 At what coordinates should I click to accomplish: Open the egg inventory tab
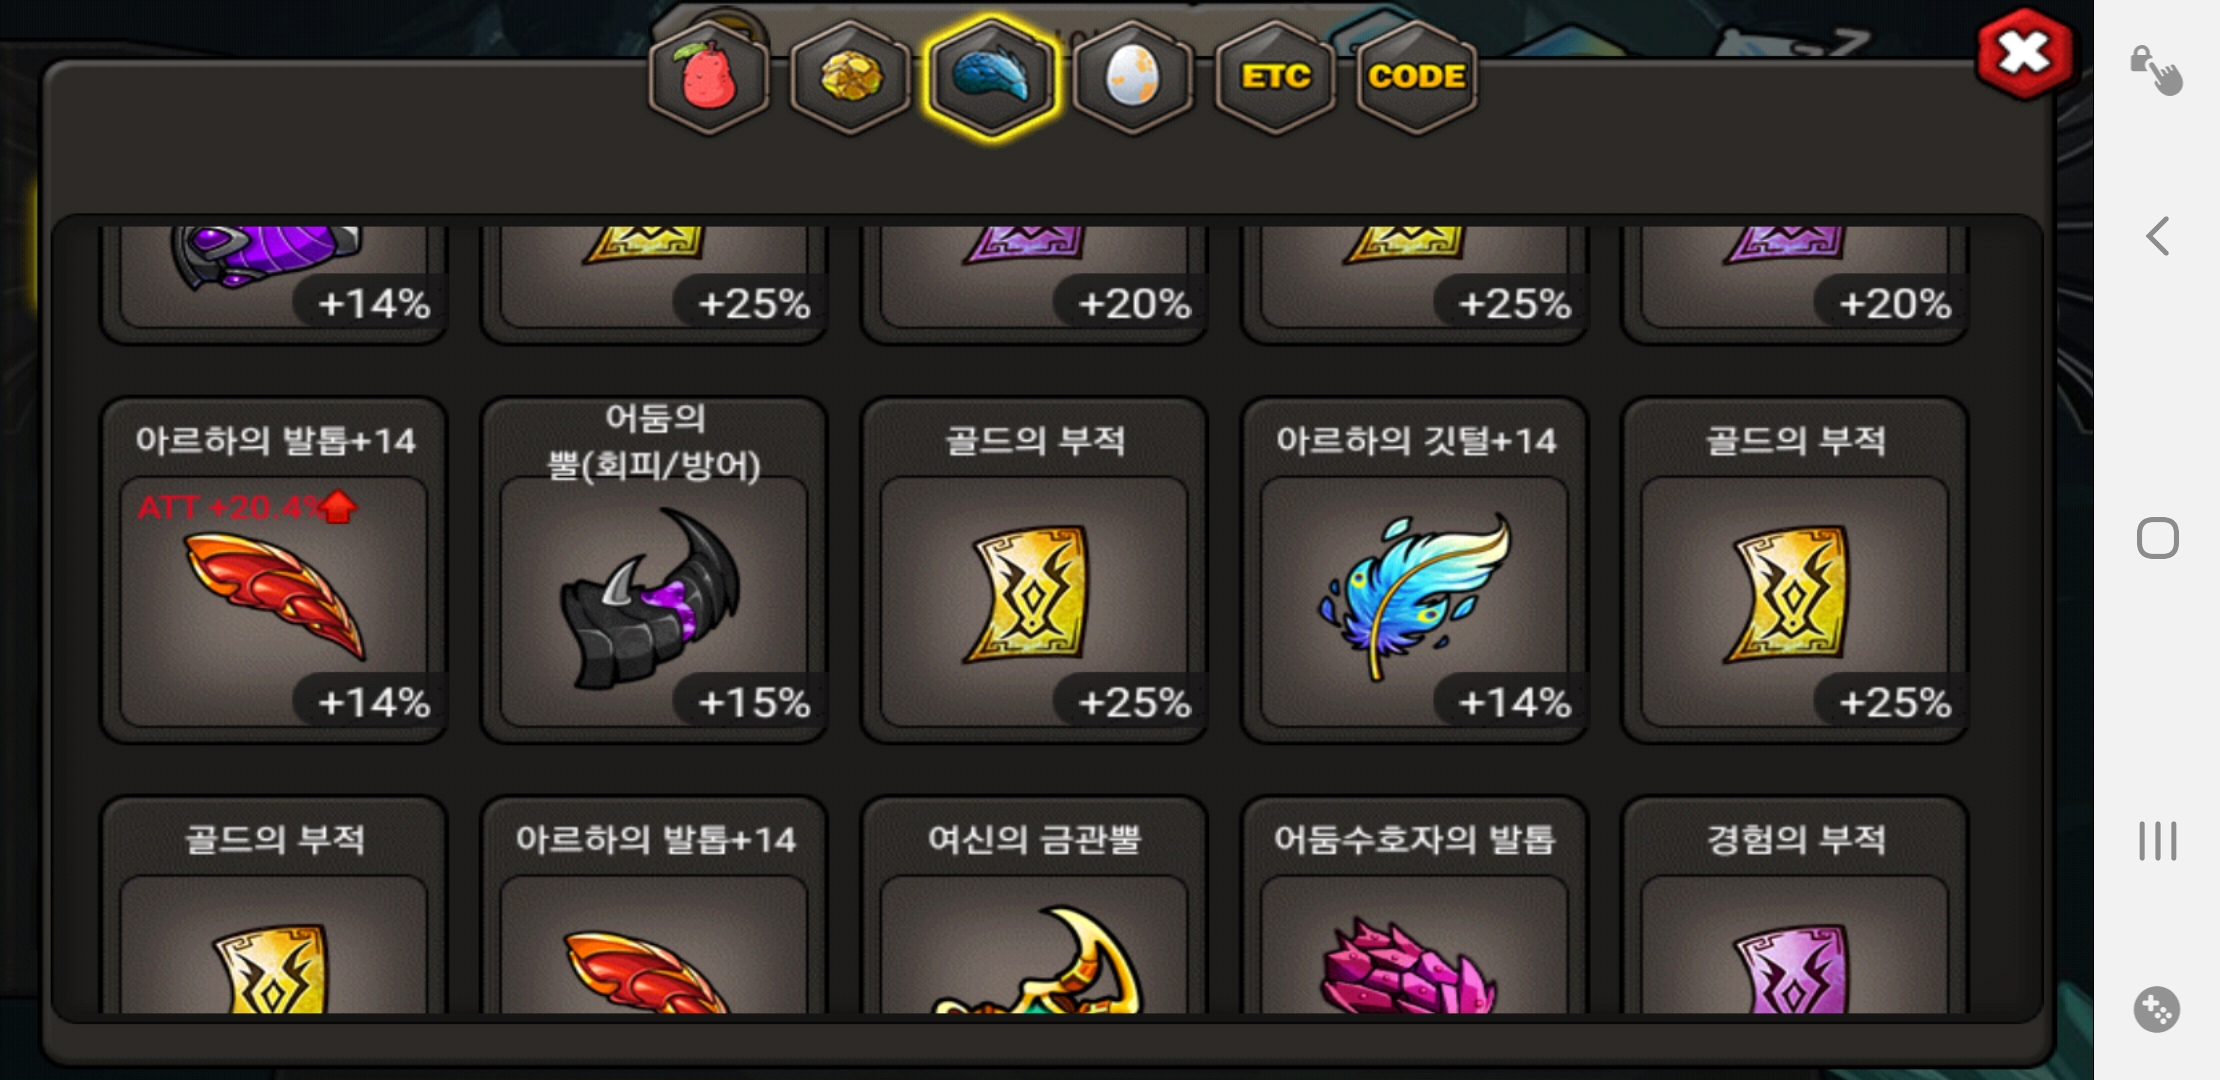pos(1134,77)
